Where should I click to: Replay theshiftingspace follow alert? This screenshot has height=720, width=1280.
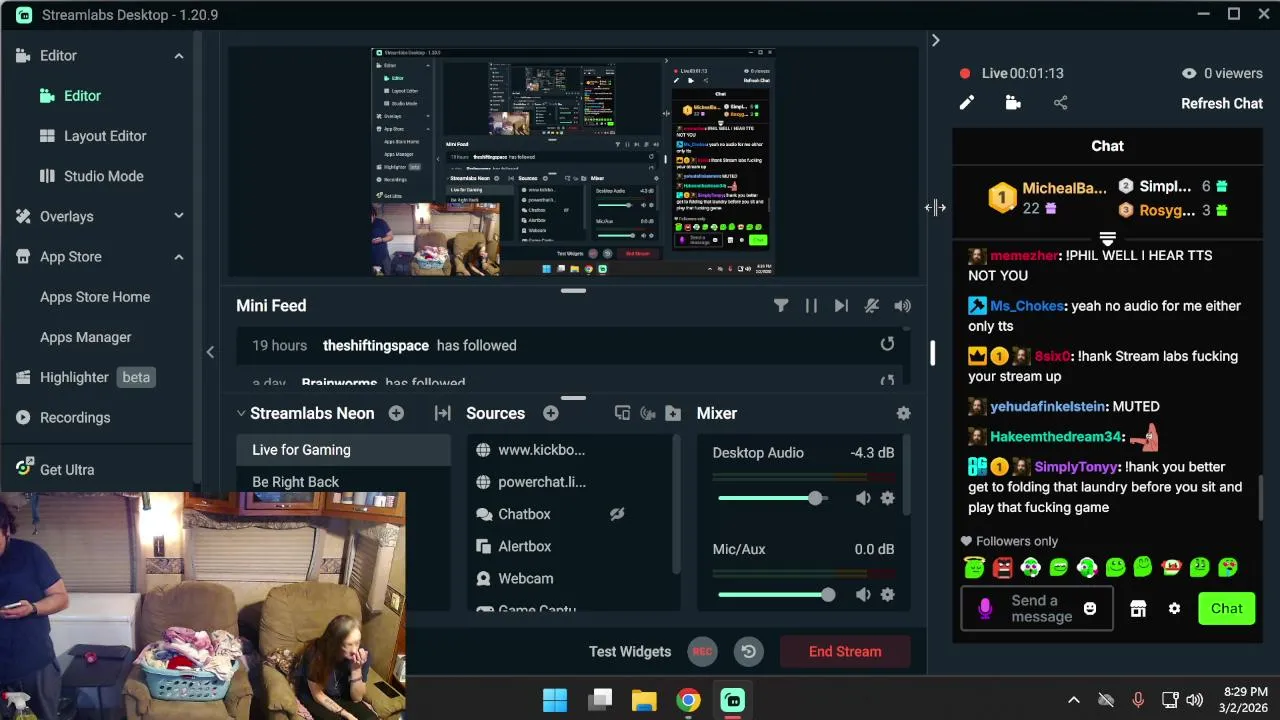coord(887,344)
